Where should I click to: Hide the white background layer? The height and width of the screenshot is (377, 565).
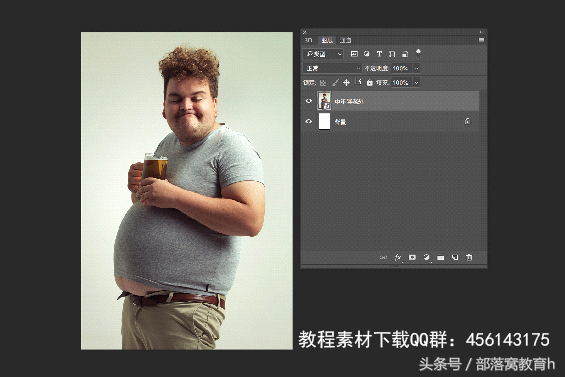click(308, 121)
